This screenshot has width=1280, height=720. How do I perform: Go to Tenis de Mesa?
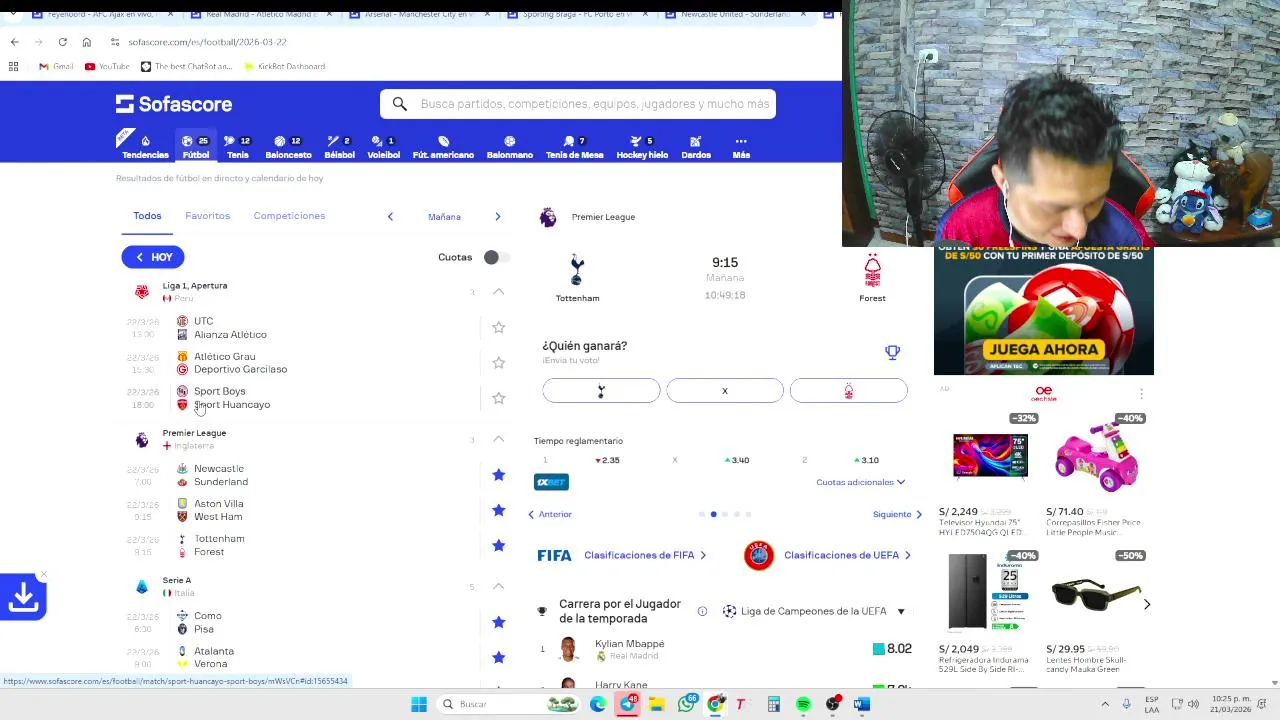click(x=574, y=147)
